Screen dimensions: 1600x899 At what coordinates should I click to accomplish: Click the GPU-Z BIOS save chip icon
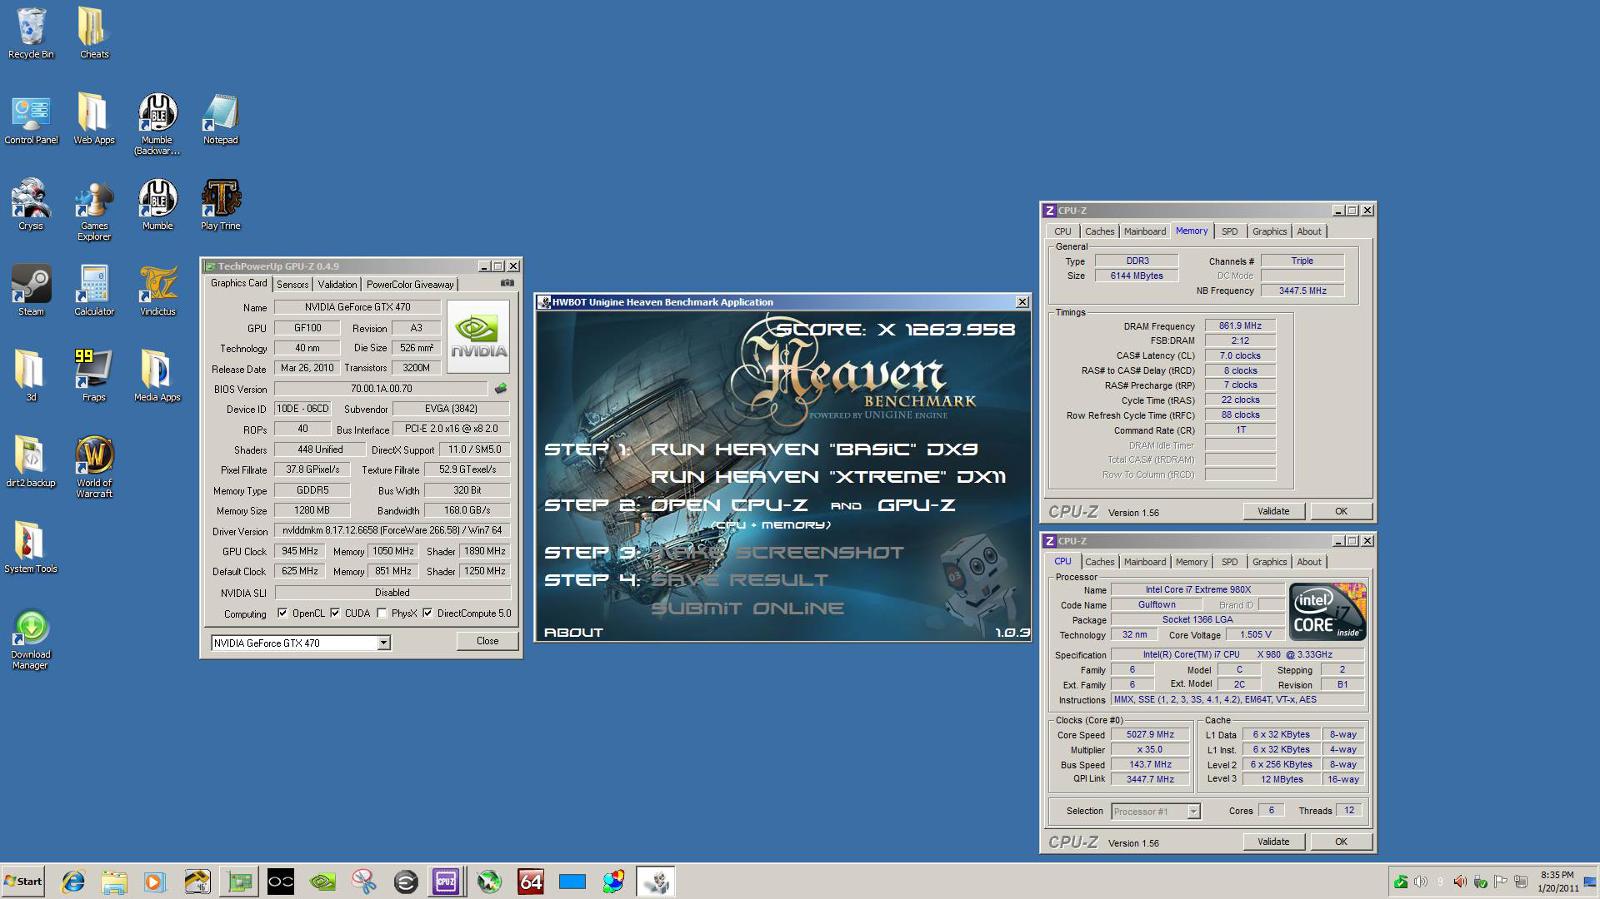[501, 388]
